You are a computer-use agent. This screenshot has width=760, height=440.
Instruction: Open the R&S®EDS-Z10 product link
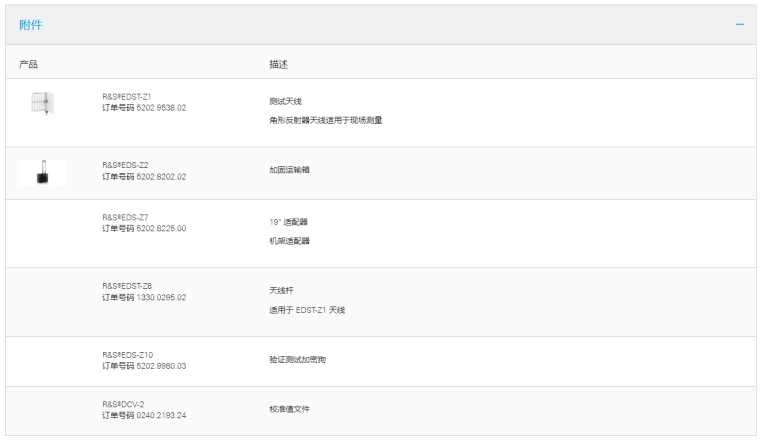(x=128, y=354)
